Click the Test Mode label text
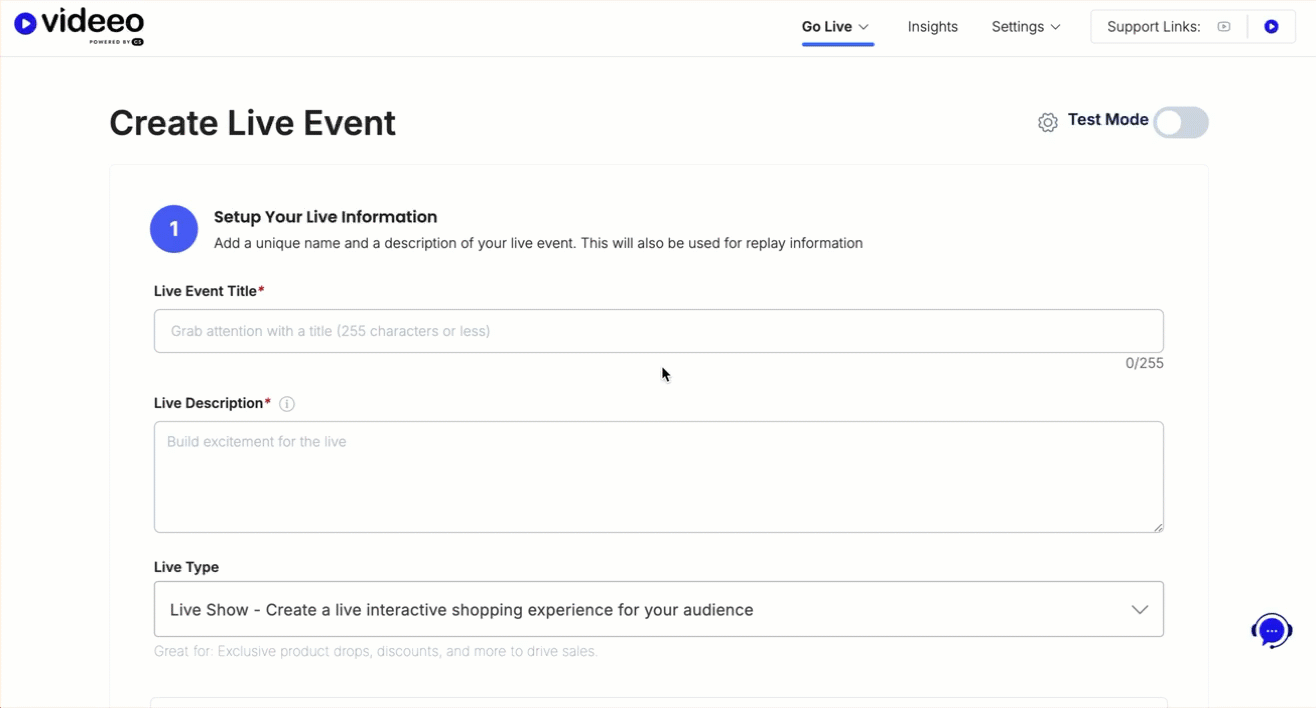Screen dimensions: 1316x708 [1107, 120]
